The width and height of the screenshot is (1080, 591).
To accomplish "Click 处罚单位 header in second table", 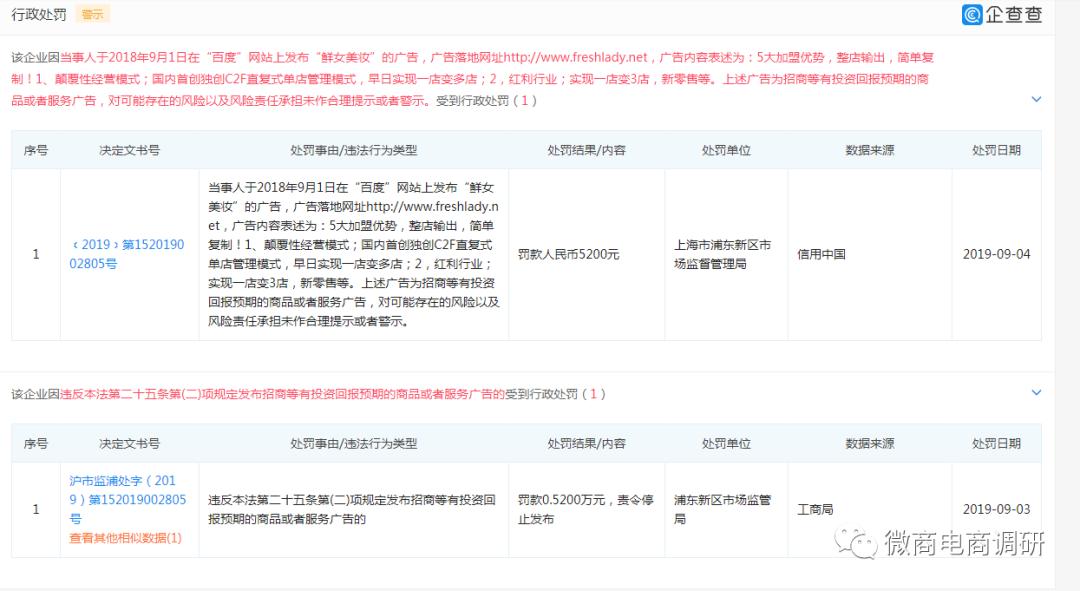I will click(x=726, y=444).
